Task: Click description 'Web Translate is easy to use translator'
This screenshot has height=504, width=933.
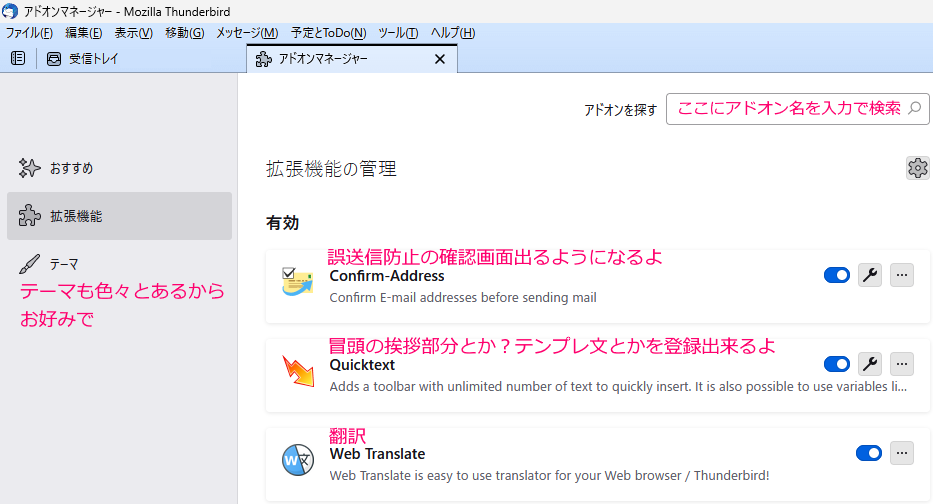Action: click(549, 475)
